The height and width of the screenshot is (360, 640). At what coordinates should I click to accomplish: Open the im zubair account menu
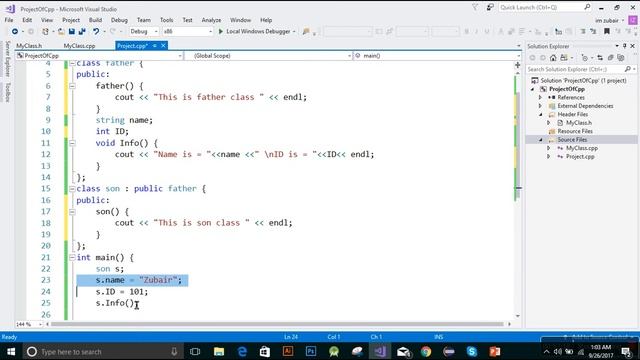[x=609, y=20]
